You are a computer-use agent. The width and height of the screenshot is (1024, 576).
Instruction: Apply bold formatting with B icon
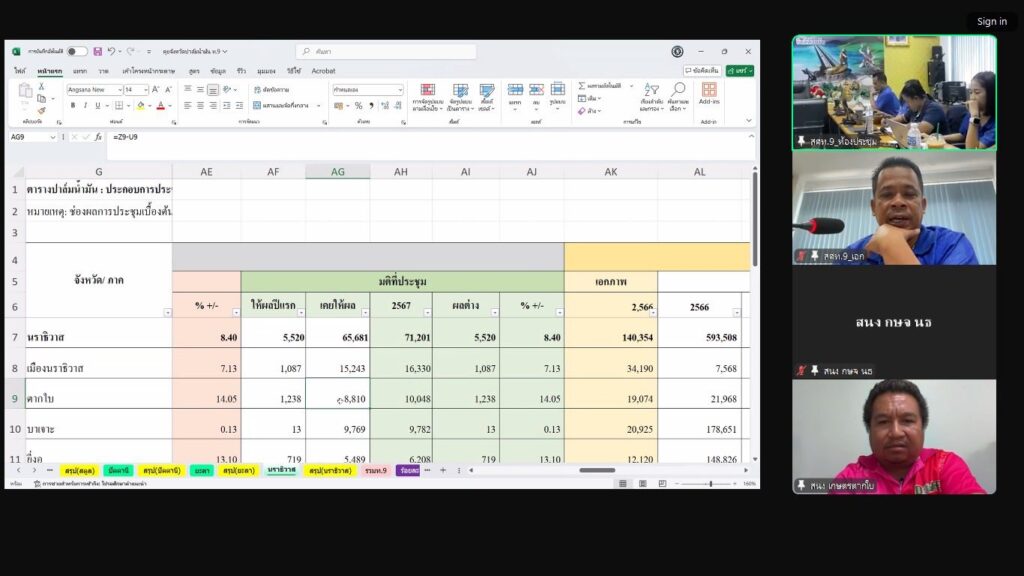[73, 105]
